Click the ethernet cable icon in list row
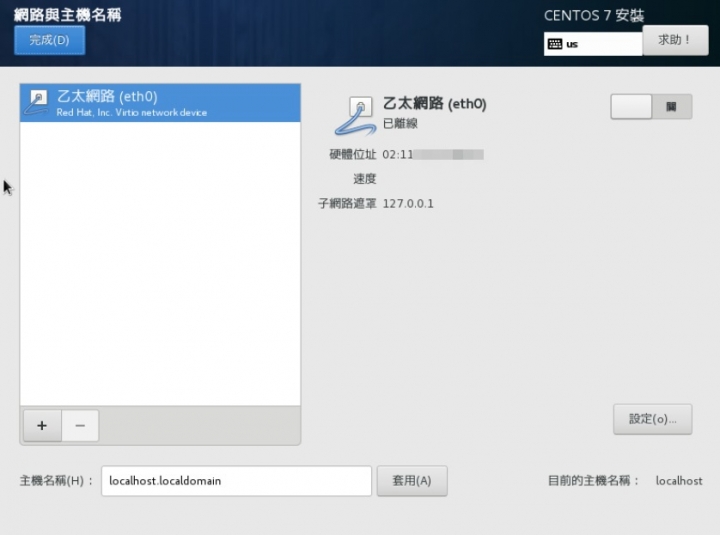The width and height of the screenshot is (720, 535). click(x=37, y=103)
